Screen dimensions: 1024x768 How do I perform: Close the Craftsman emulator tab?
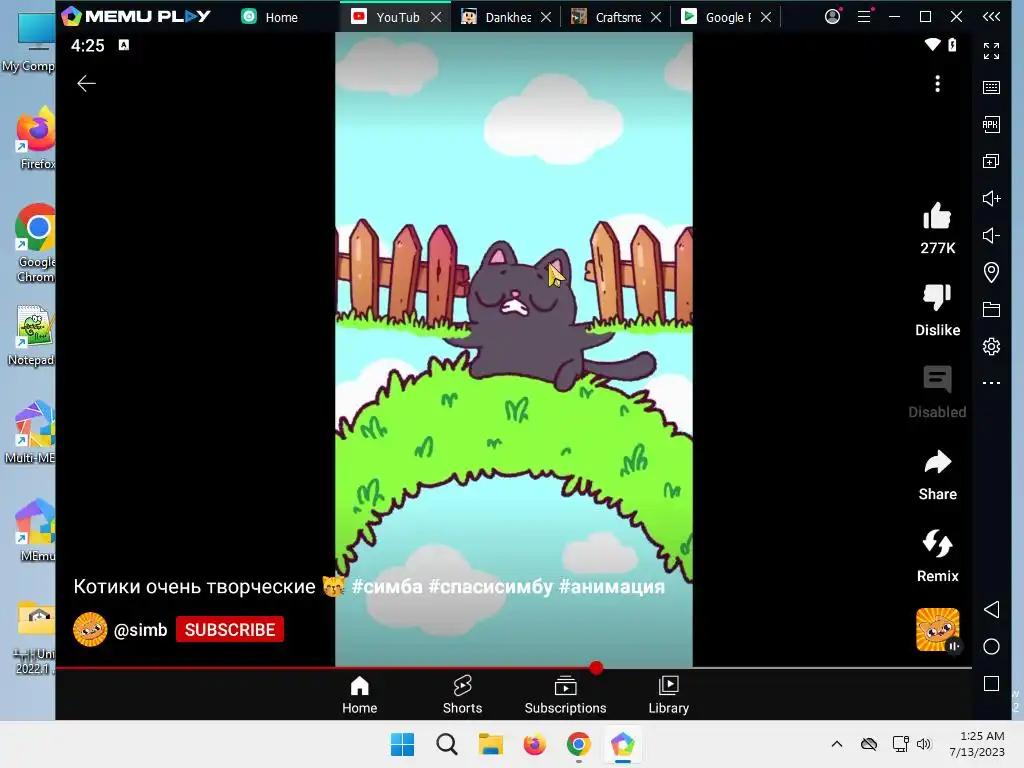pos(656,18)
